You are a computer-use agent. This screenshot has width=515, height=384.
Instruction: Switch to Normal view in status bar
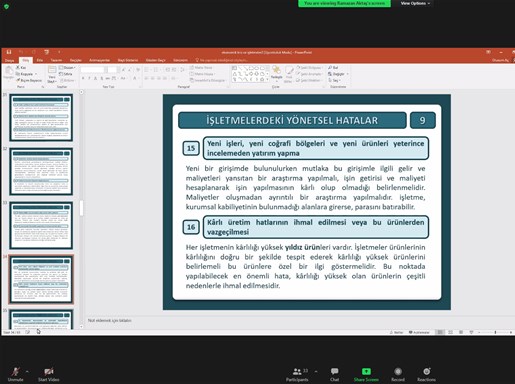(440, 332)
